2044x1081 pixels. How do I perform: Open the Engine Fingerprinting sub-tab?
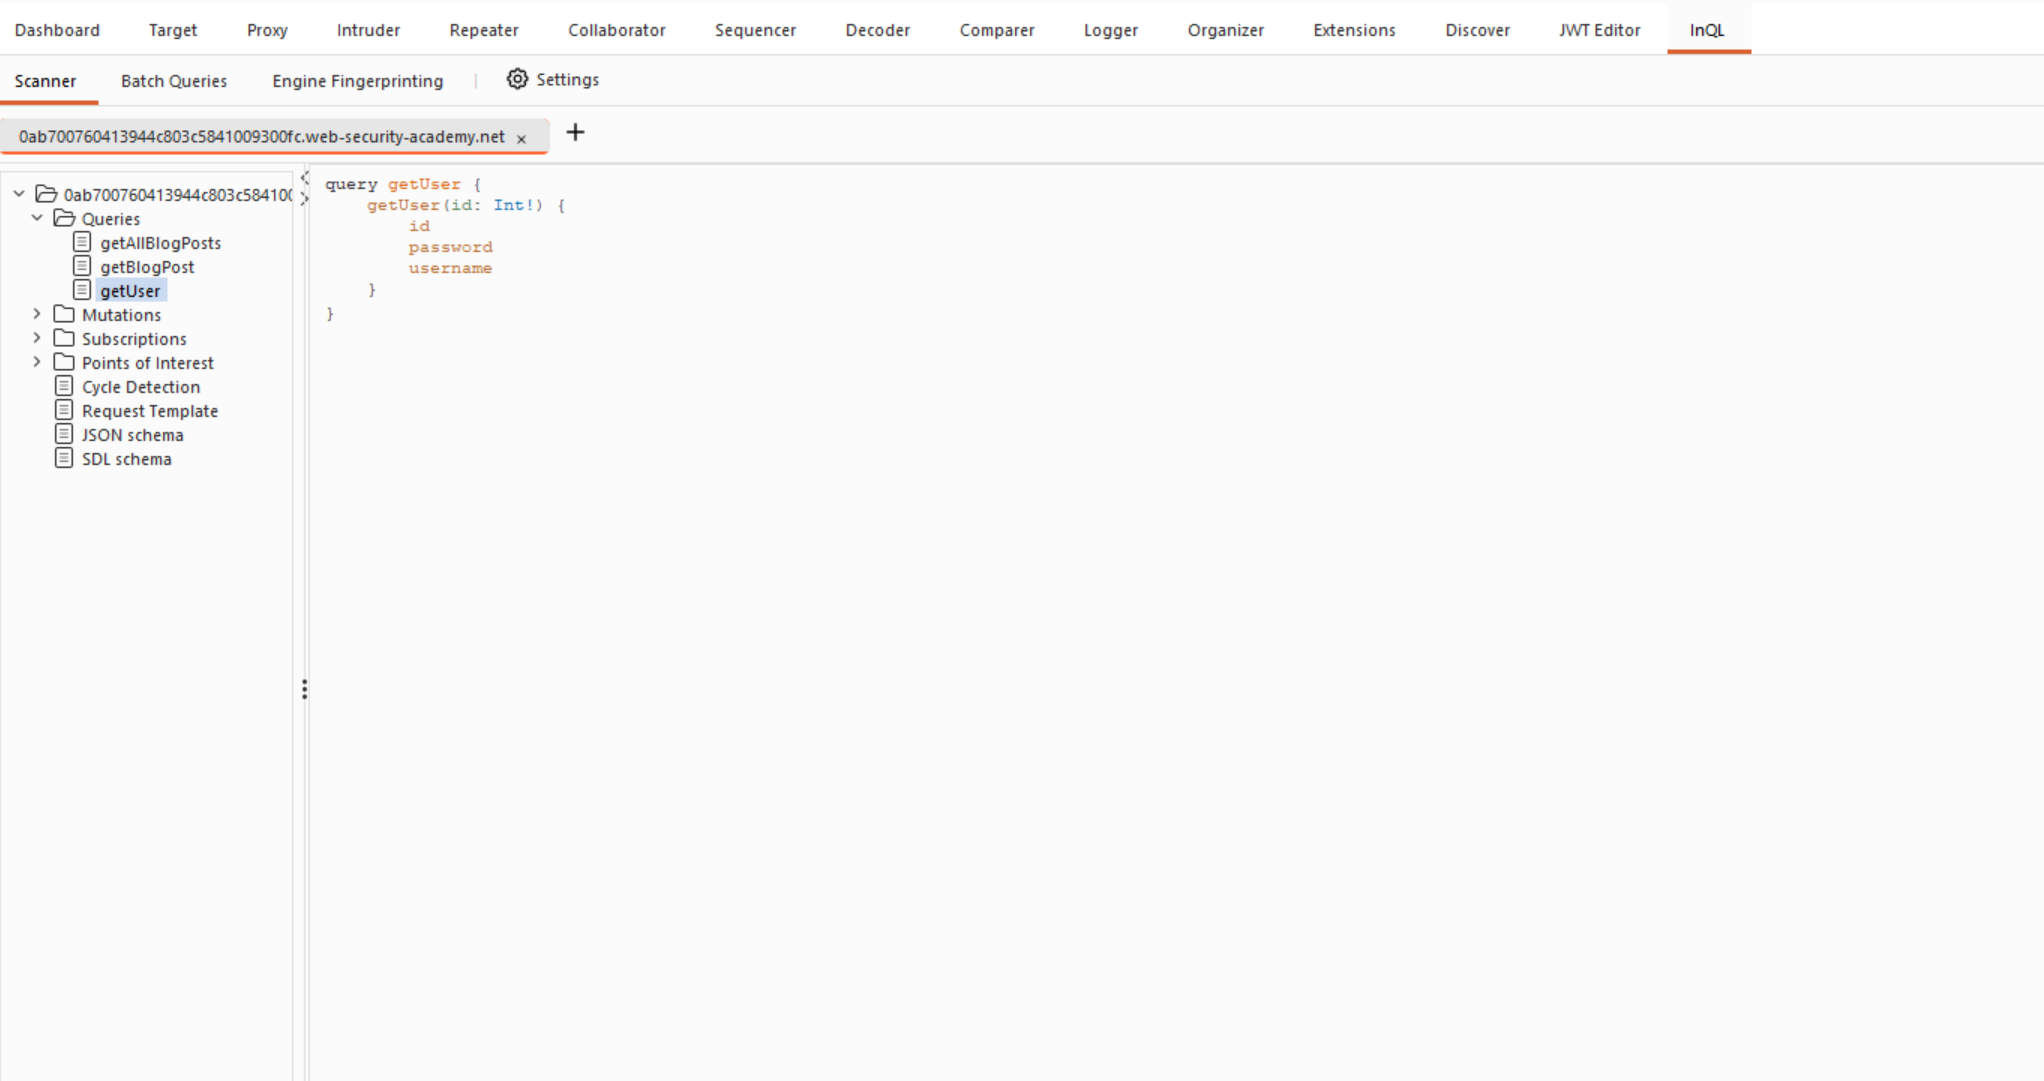pos(358,81)
